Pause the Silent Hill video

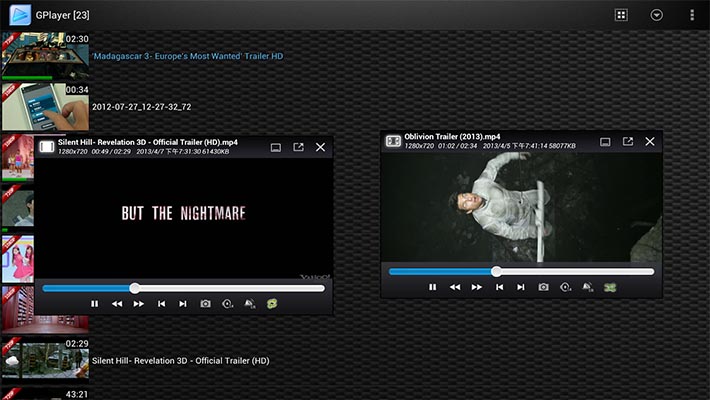click(x=95, y=304)
